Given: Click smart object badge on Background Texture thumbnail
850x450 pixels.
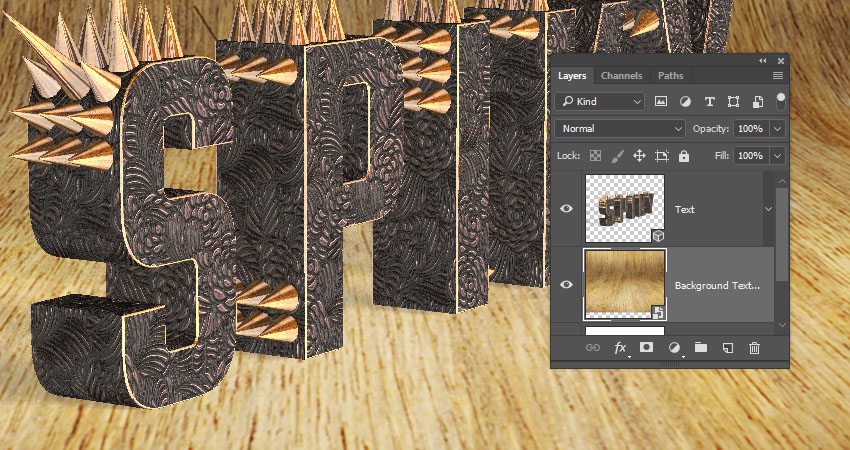Looking at the screenshot, I should point(659,312).
